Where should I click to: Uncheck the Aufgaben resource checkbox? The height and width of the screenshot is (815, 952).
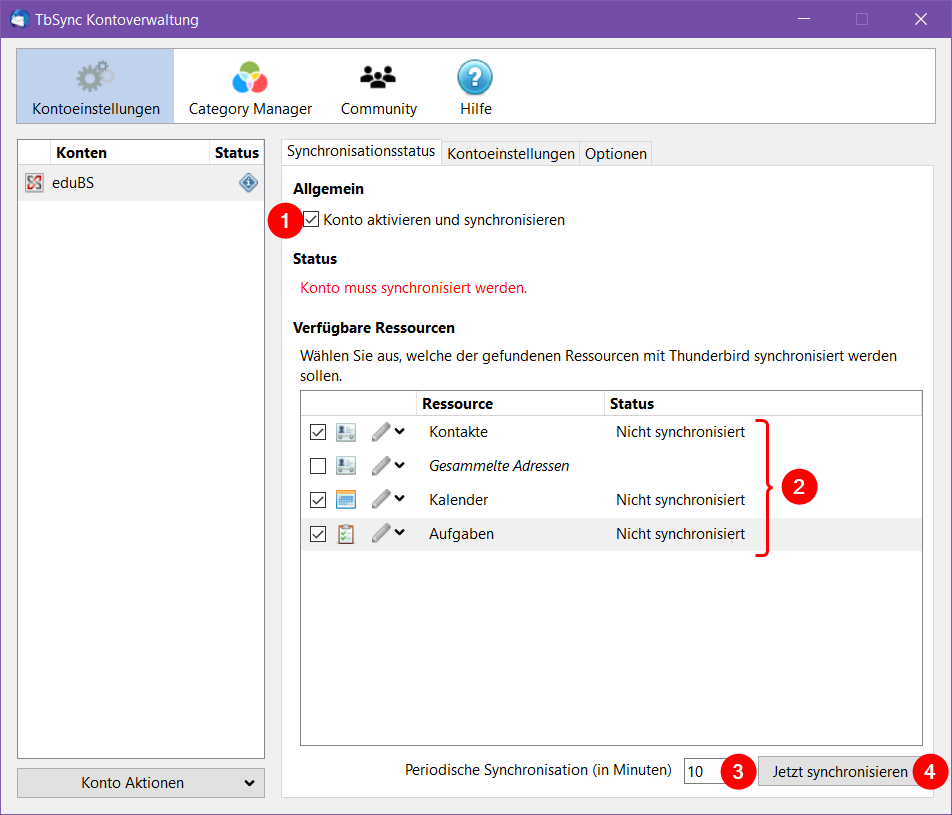pyautogui.click(x=318, y=534)
